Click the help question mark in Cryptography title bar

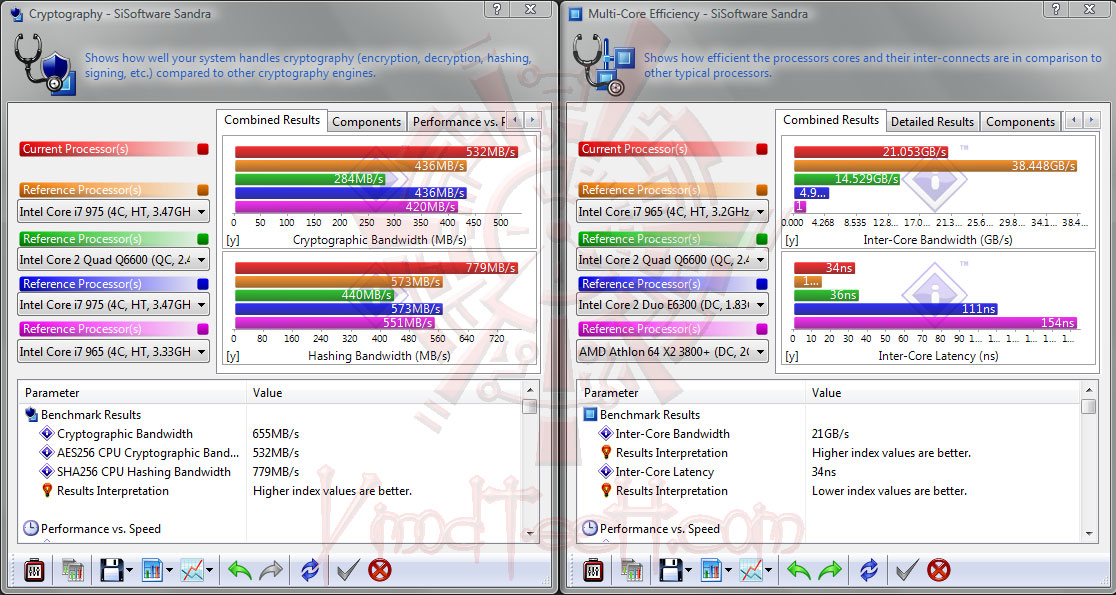(x=497, y=9)
